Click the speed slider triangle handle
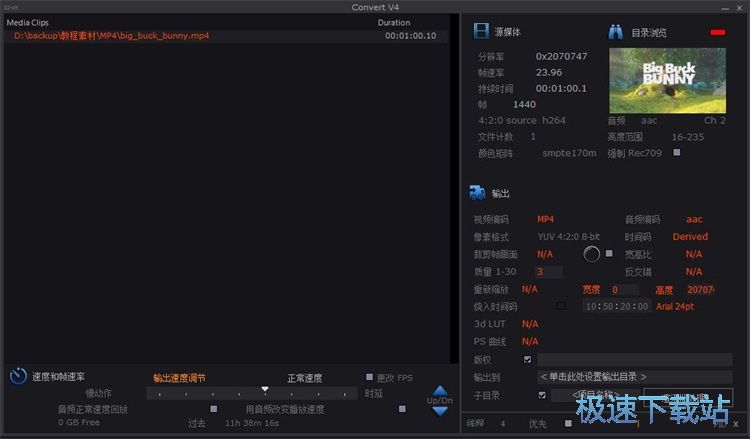This screenshot has width=750, height=439. point(265,389)
